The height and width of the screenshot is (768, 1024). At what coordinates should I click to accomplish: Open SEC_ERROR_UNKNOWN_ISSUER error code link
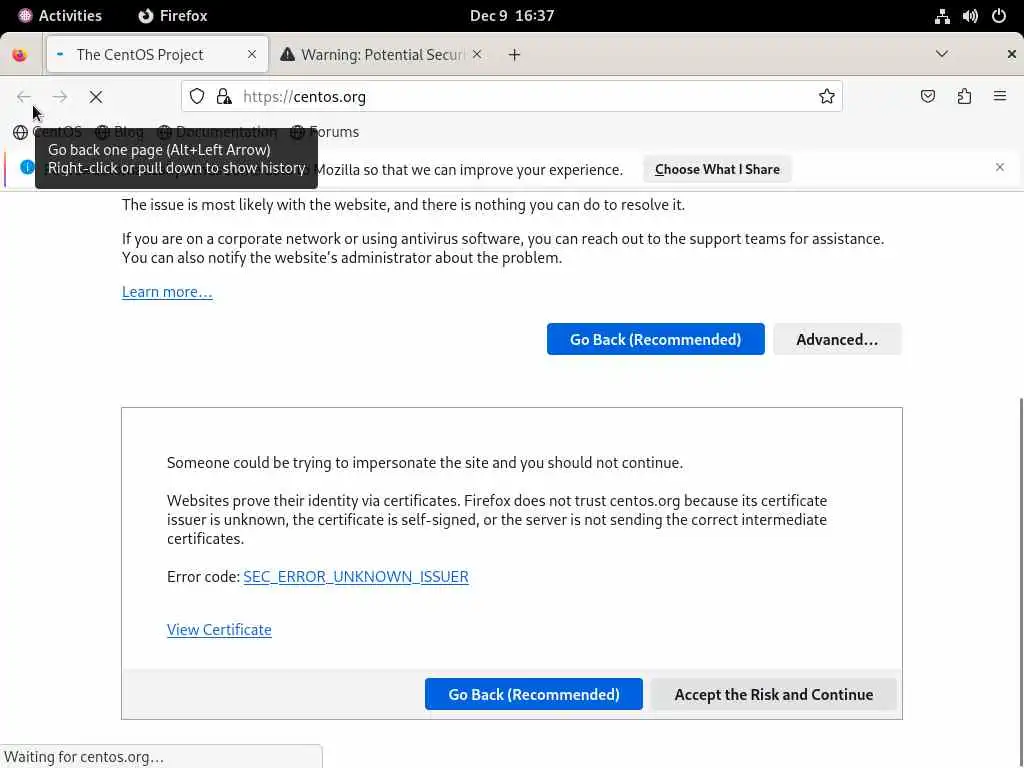click(x=356, y=577)
